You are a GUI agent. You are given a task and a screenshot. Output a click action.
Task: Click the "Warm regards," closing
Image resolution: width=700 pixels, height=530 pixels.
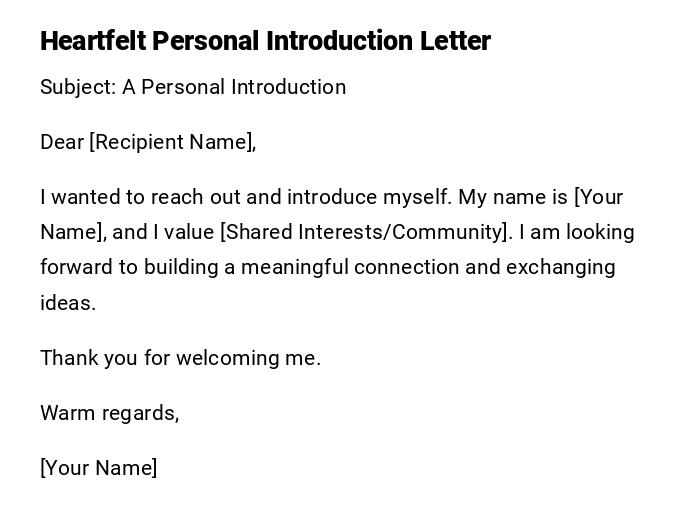pos(109,413)
